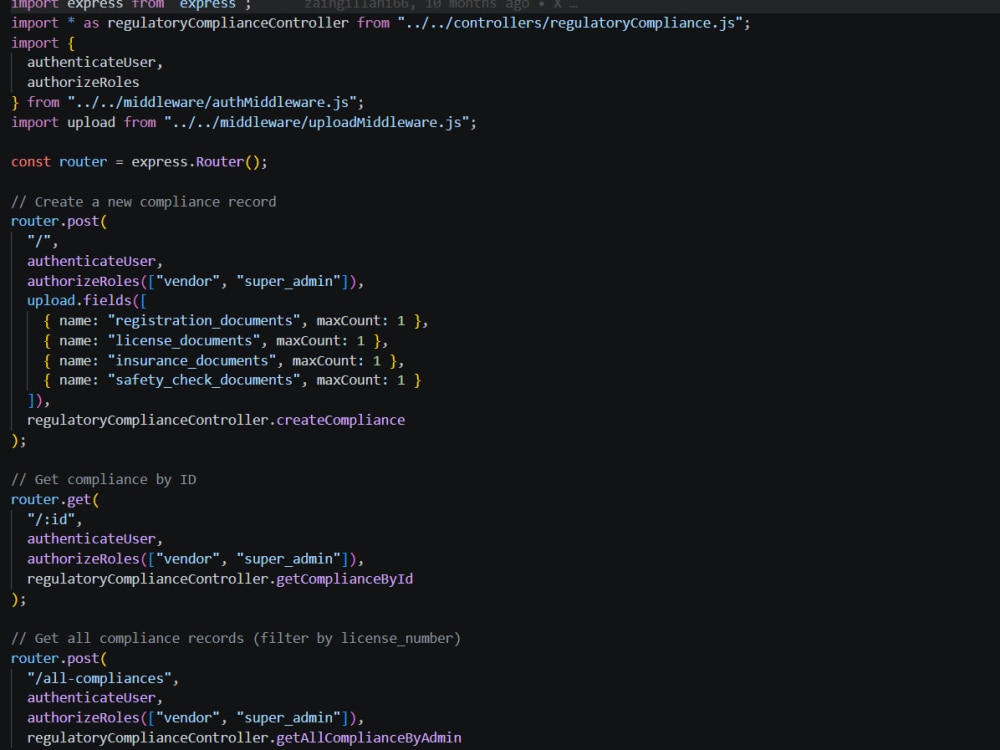Click upload.fields( call
Viewport: 1000px width, 750px height.
(83, 300)
